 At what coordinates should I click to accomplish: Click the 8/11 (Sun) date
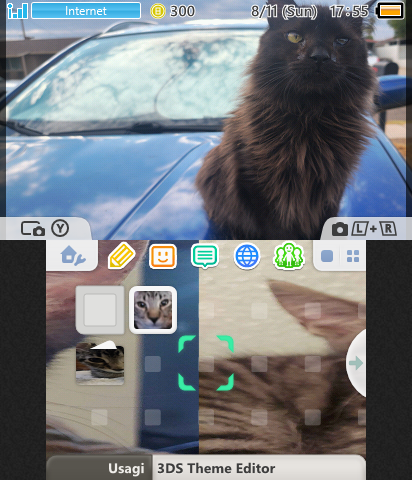point(284,11)
